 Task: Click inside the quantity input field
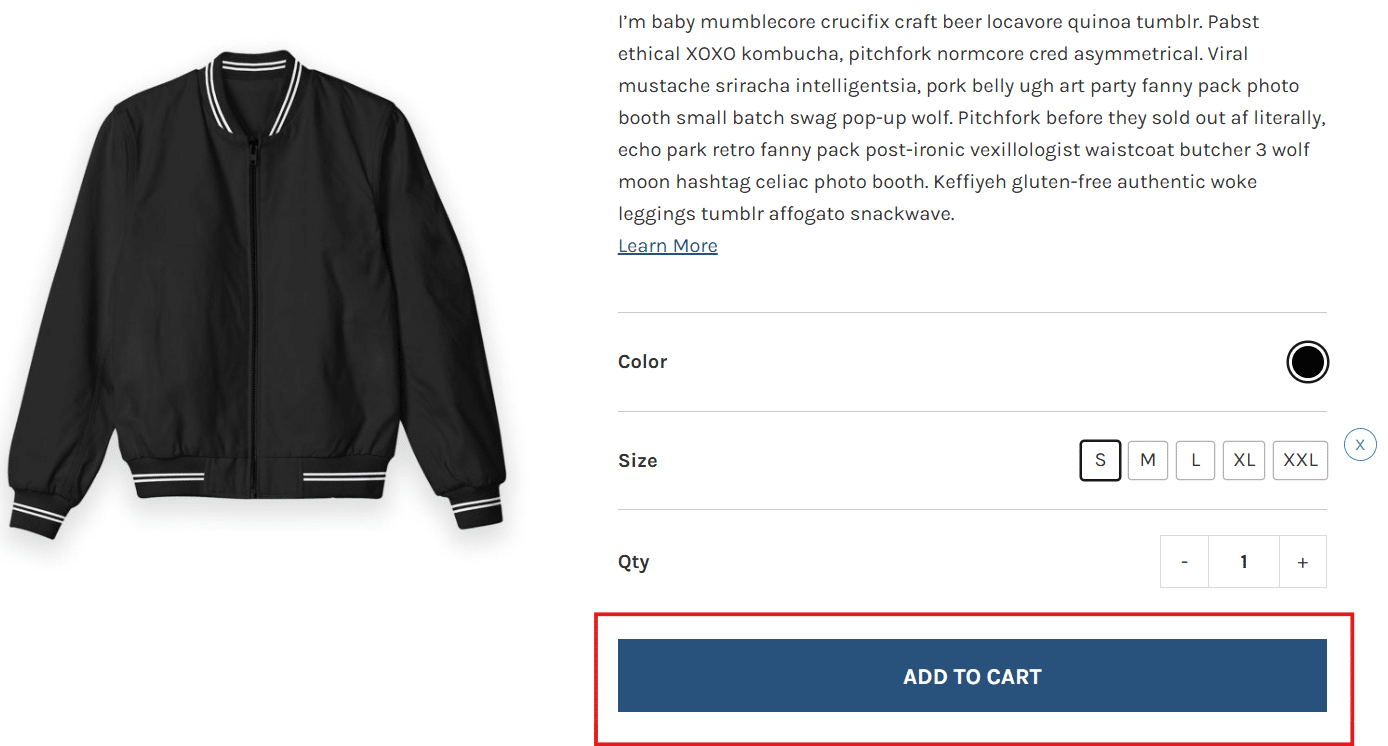click(x=1243, y=561)
